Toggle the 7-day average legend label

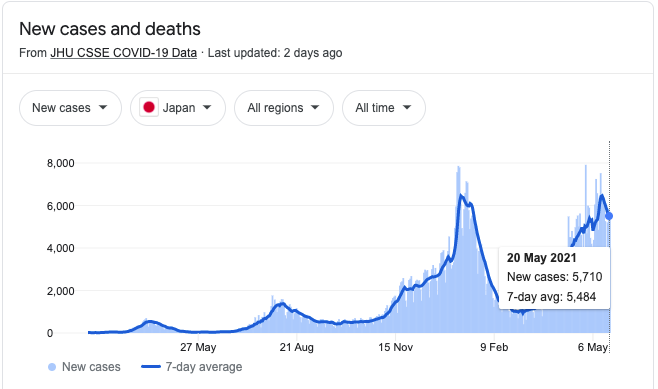[204, 367]
